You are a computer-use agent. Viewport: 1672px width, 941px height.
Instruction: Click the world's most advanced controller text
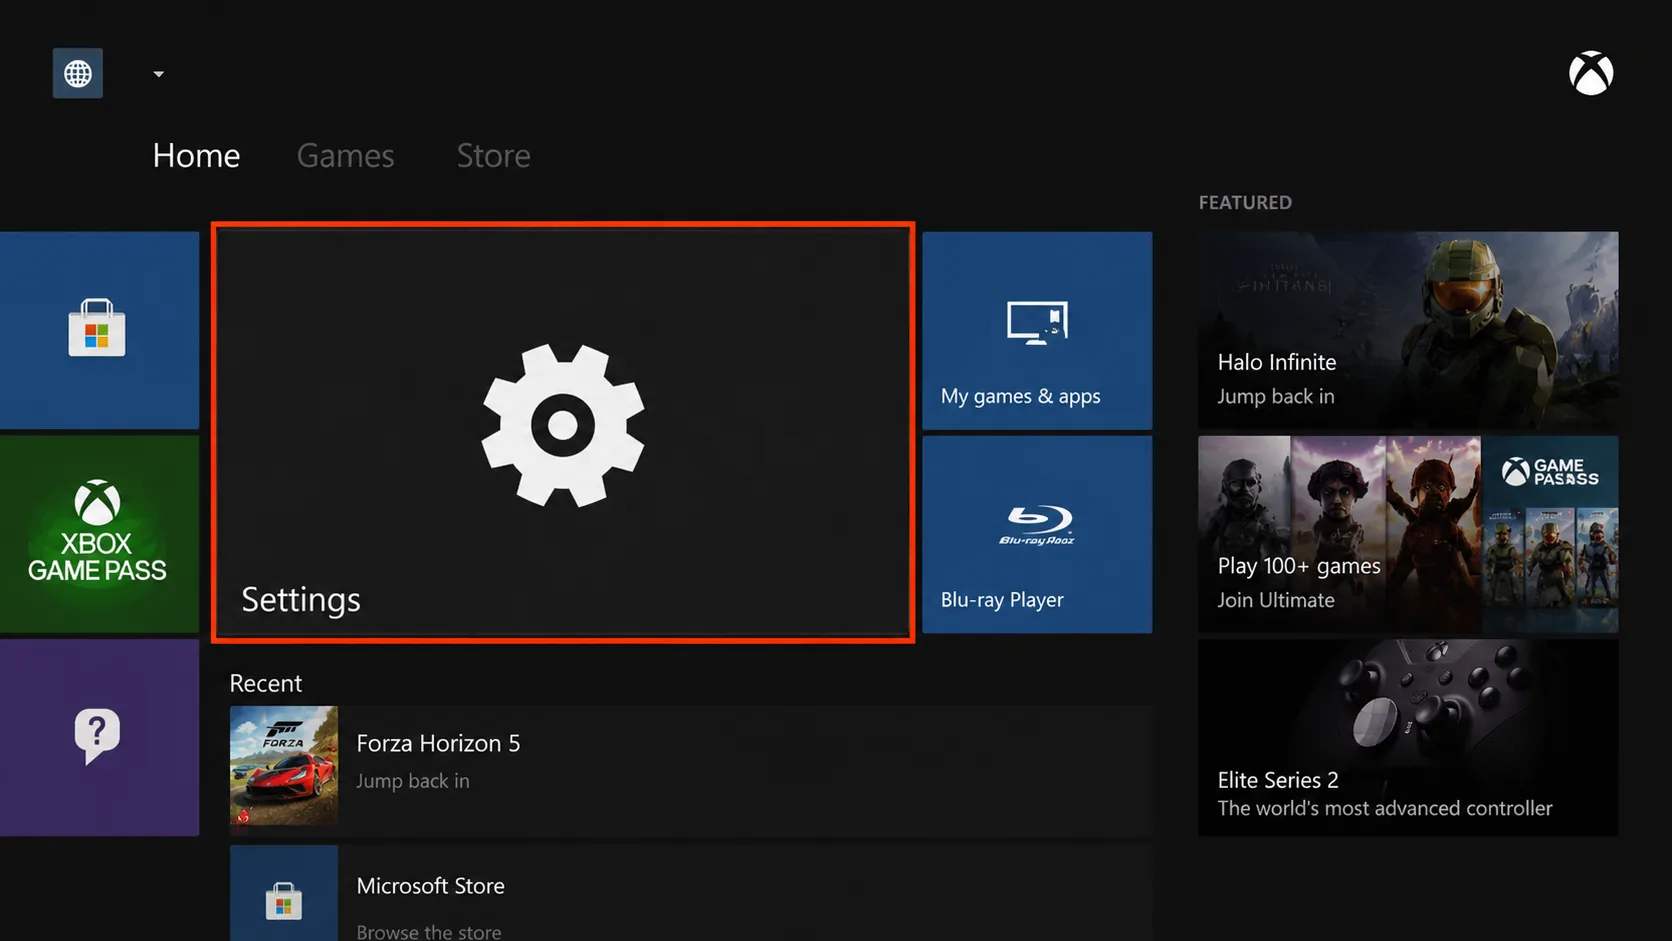1385,808
